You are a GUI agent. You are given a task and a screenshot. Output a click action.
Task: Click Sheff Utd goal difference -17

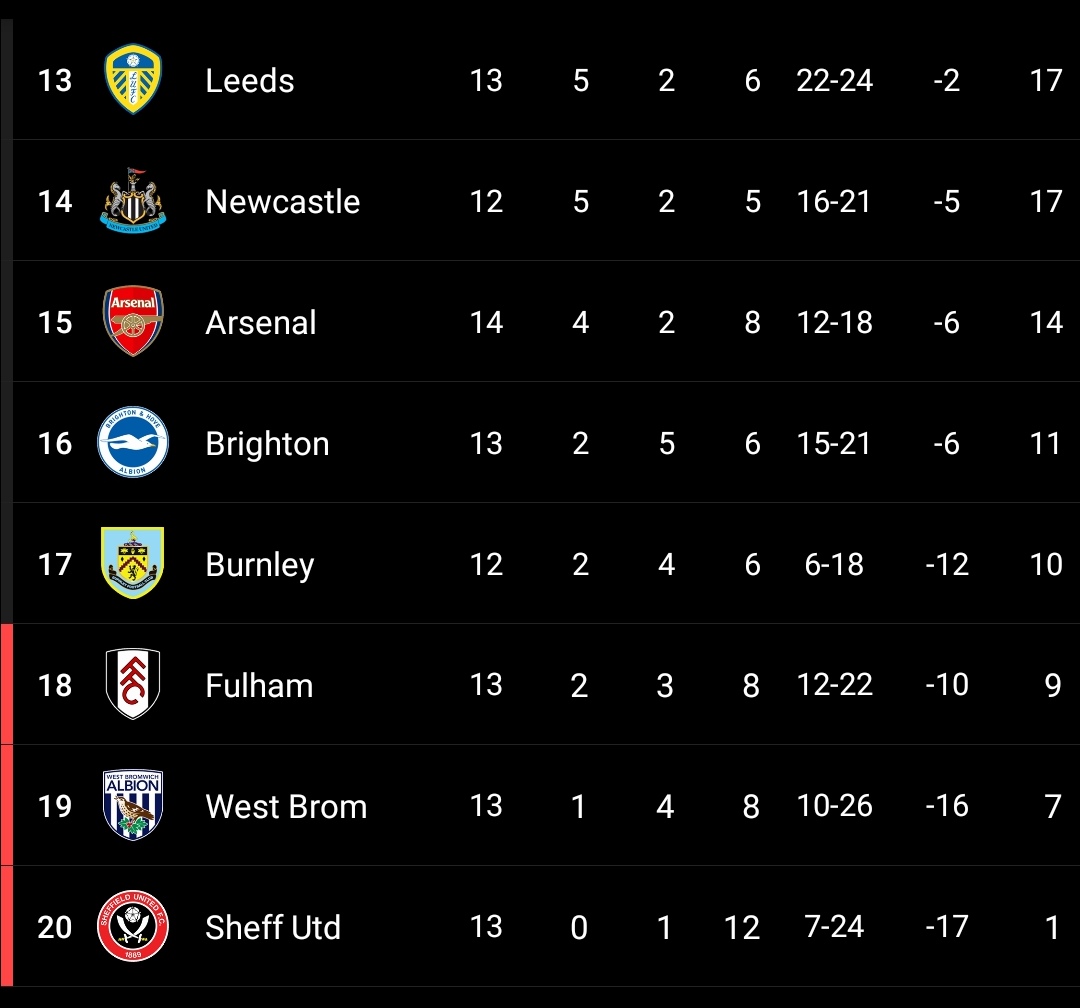(x=947, y=927)
